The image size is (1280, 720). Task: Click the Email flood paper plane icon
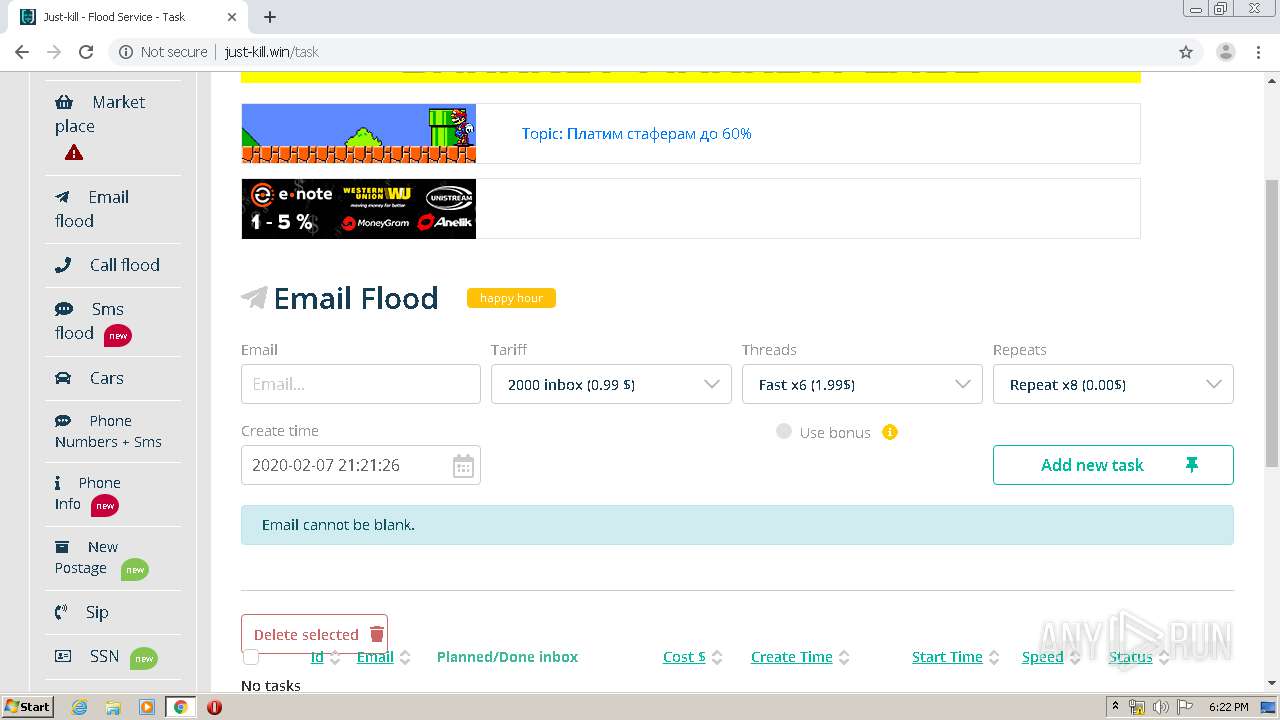coord(63,197)
